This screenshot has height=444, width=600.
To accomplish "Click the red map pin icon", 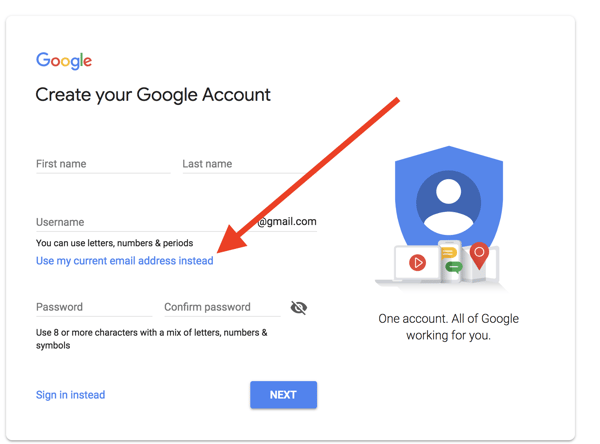I will [479, 255].
